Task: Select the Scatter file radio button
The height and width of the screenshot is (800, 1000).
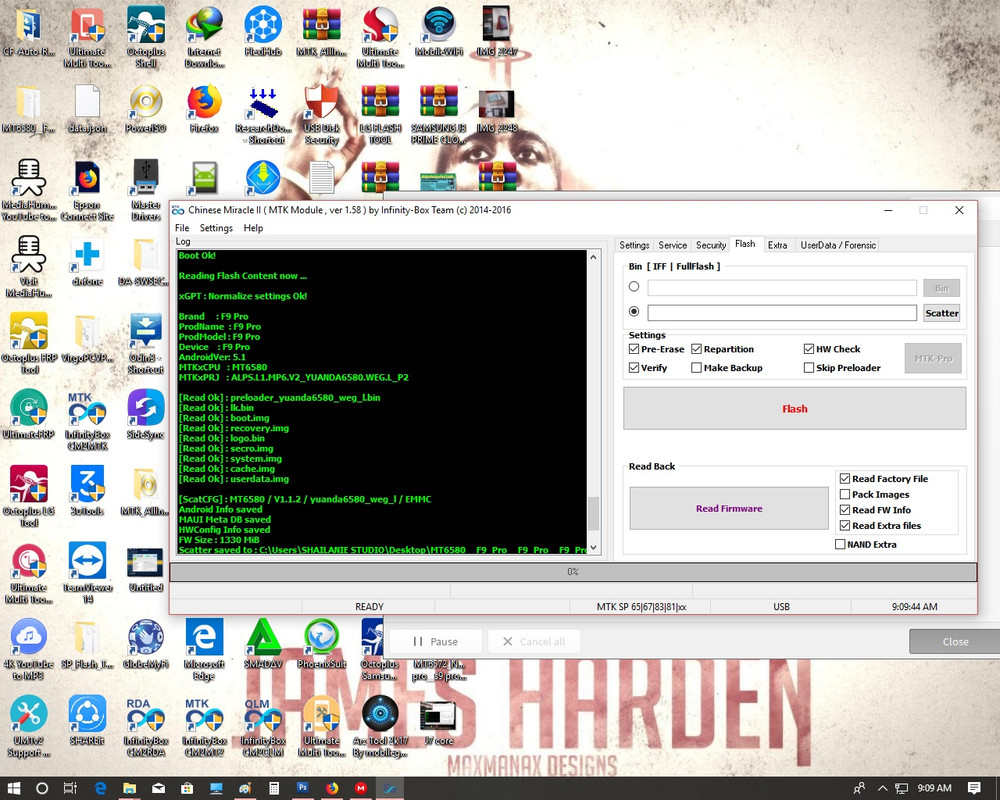Action: (634, 311)
